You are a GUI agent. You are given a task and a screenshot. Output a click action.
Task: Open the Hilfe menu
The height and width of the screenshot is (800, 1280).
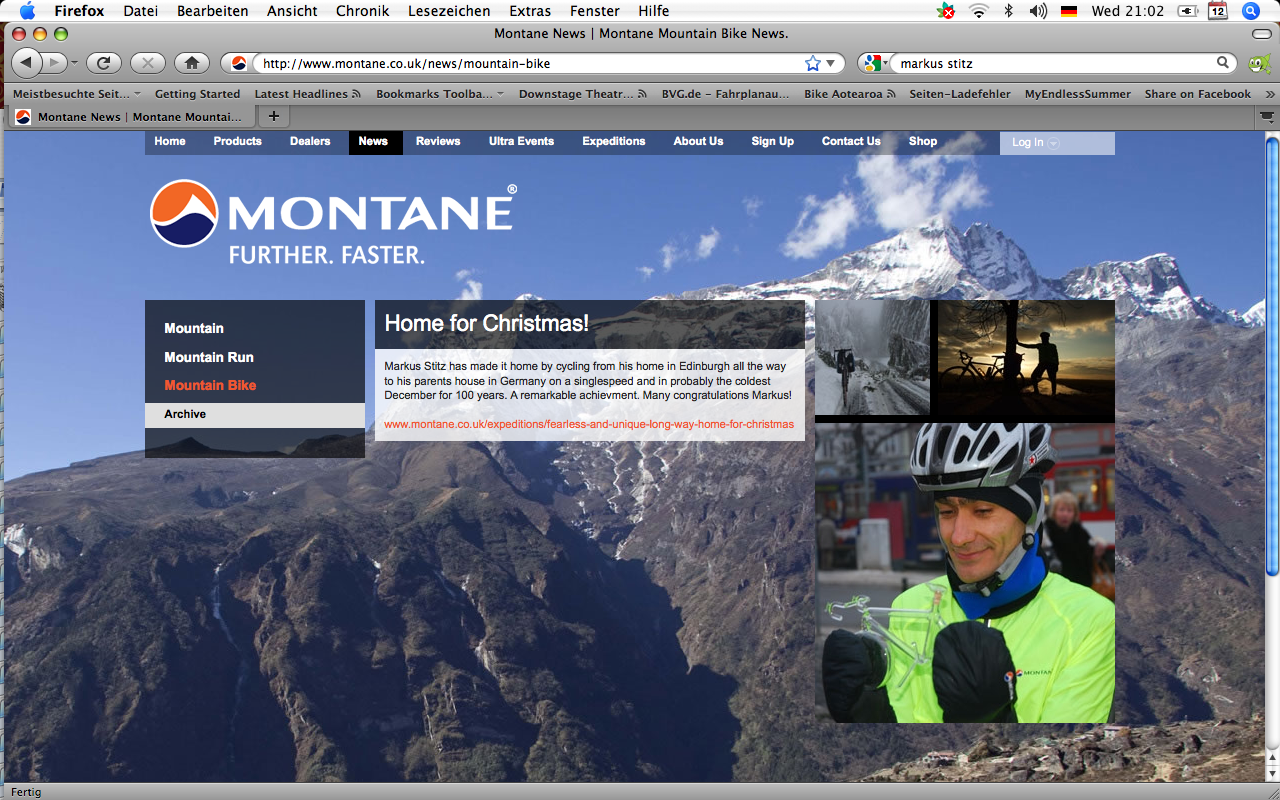click(654, 11)
